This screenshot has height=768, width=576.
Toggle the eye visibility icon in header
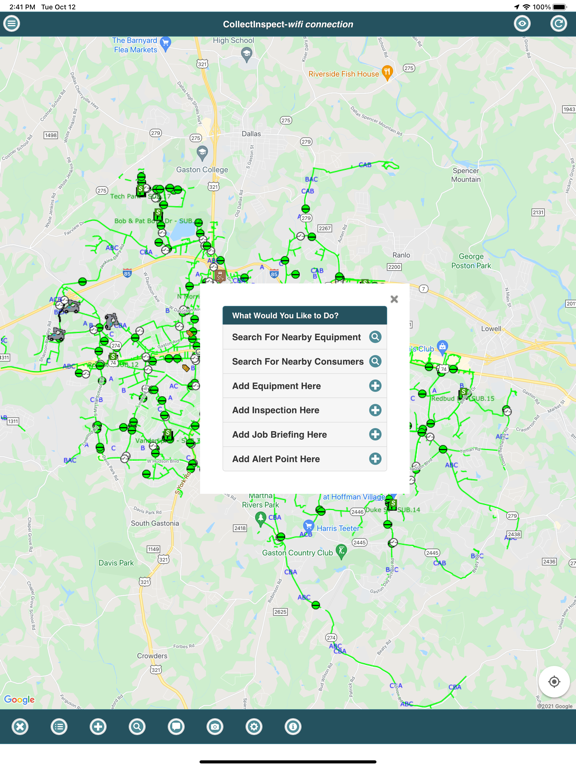coord(522,24)
